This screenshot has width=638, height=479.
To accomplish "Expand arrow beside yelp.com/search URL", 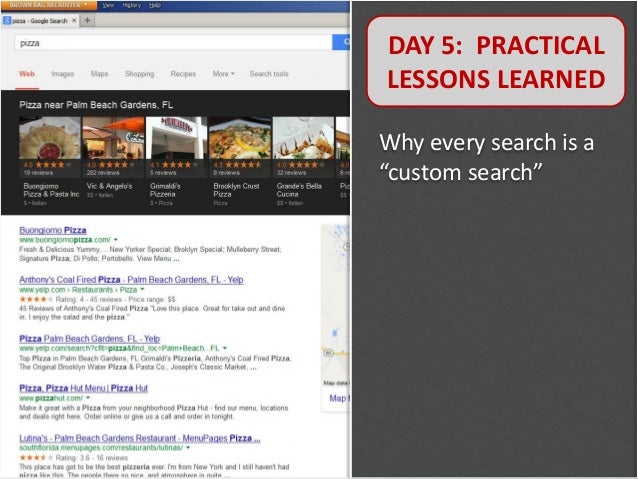I will click(225, 348).
